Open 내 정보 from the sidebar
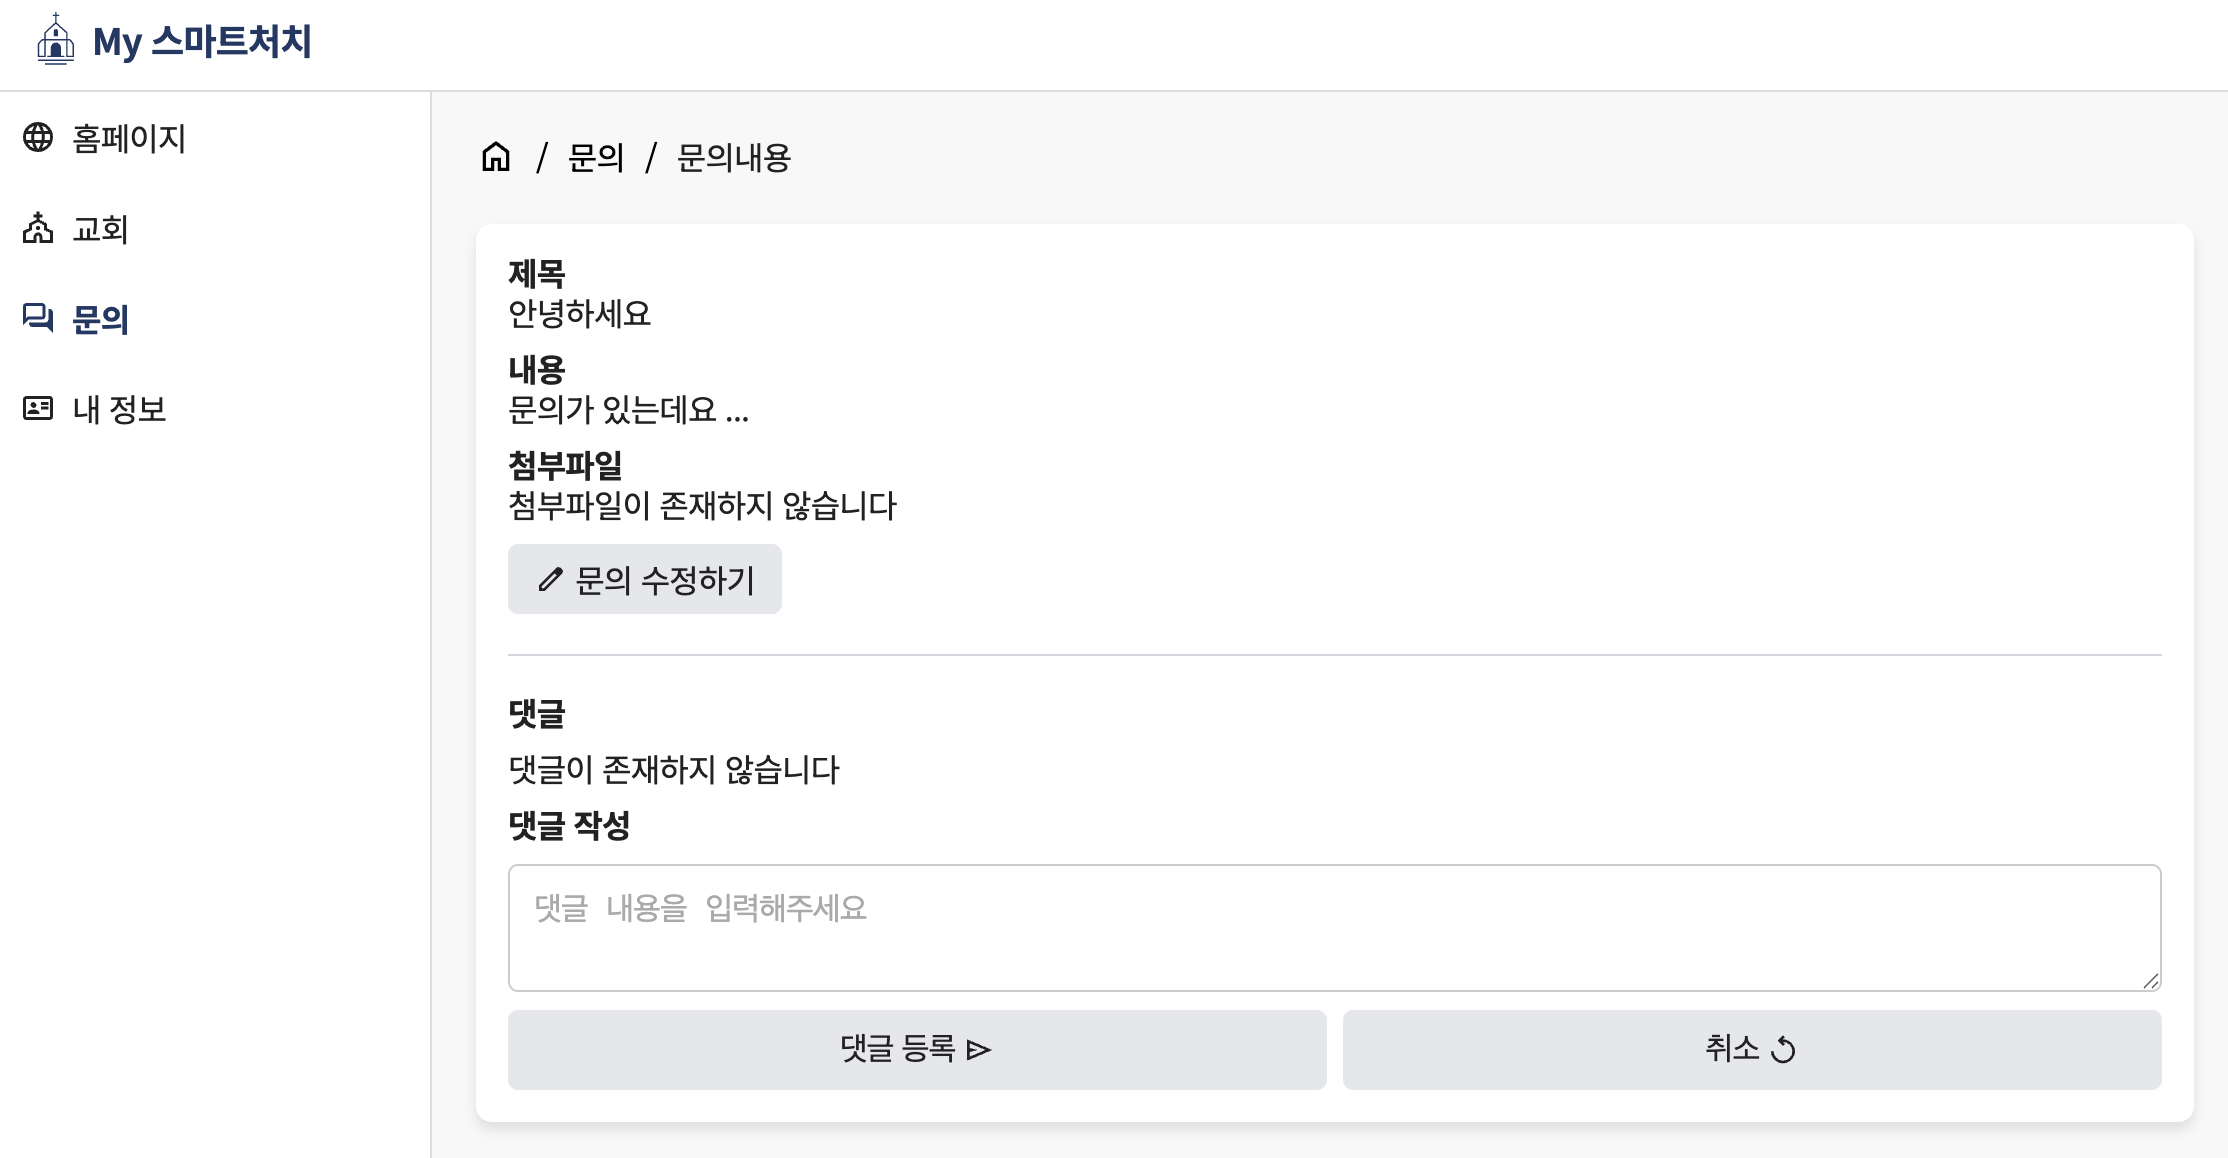The width and height of the screenshot is (2228, 1158). pyautogui.click(x=119, y=409)
